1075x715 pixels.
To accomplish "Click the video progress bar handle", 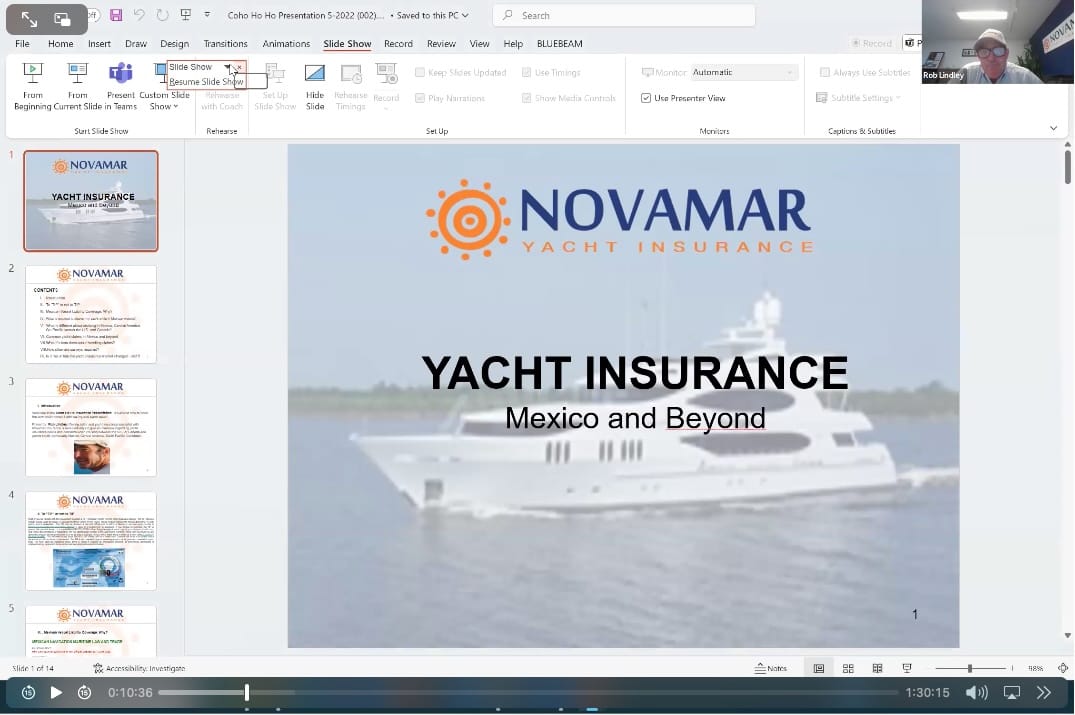I will (x=247, y=692).
